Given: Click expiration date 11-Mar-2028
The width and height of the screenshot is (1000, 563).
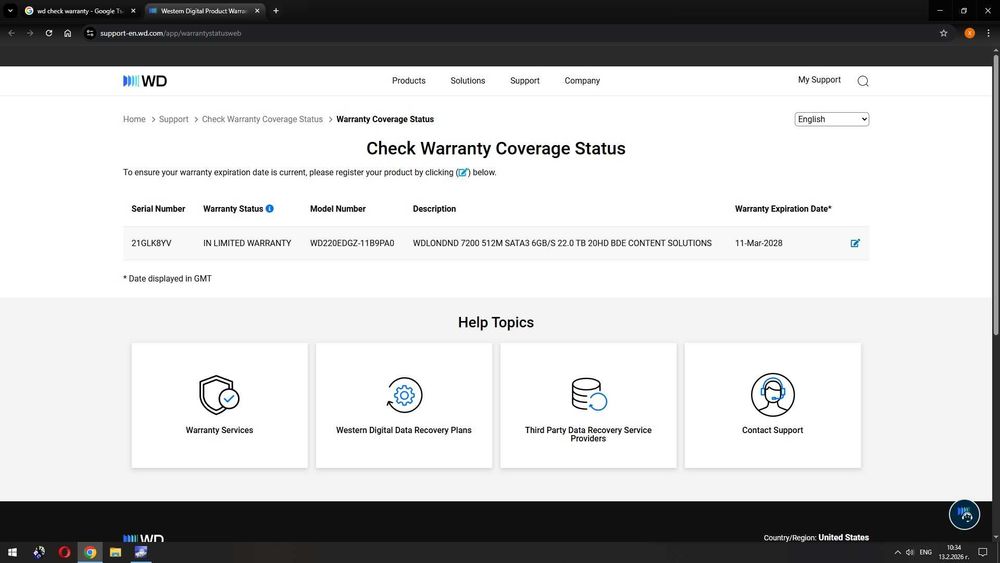Looking at the screenshot, I should click(758, 243).
